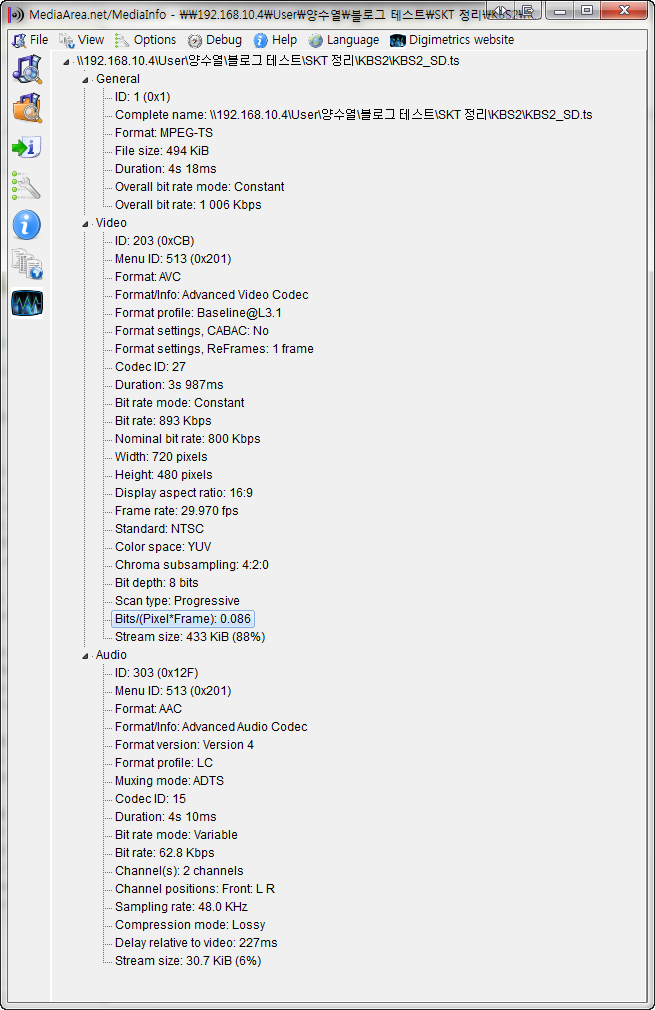Viewport: 655px width, 1010px height.
Task: Select 'Format/Info: Advanced Video Codec' row
Action: pos(212,295)
